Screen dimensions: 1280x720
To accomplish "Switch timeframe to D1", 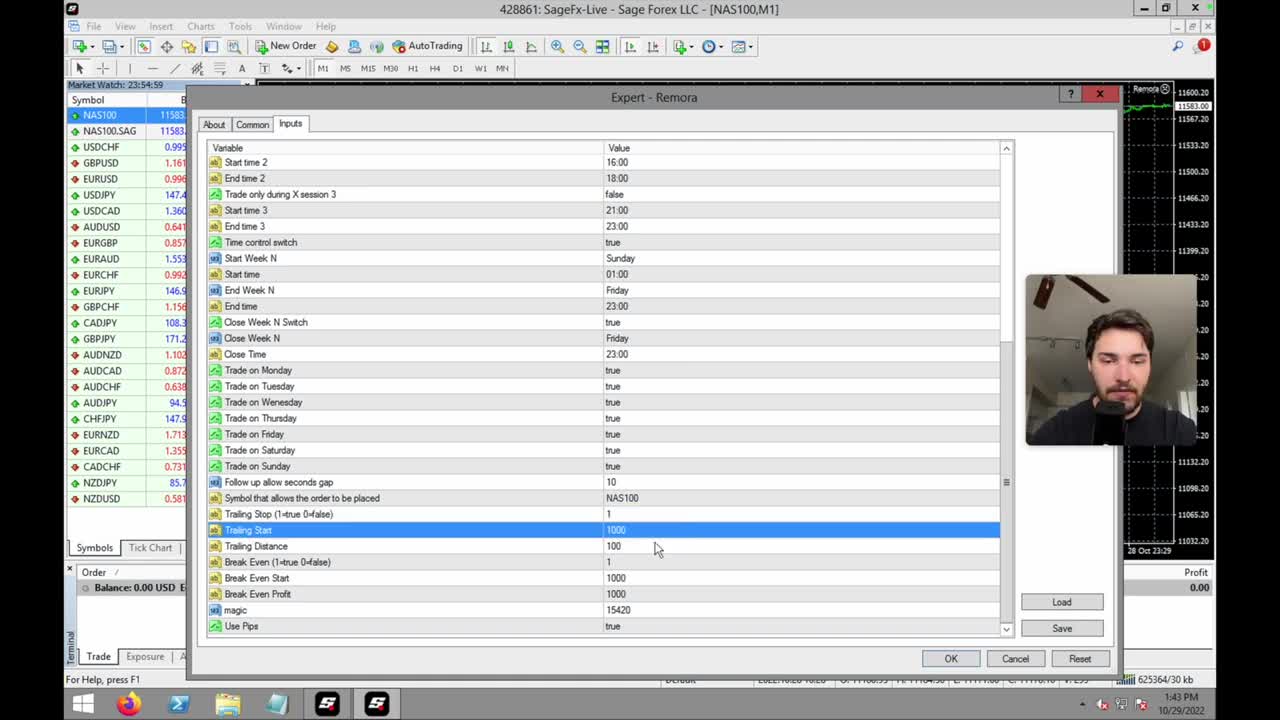I will pyautogui.click(x=458, y=68).
